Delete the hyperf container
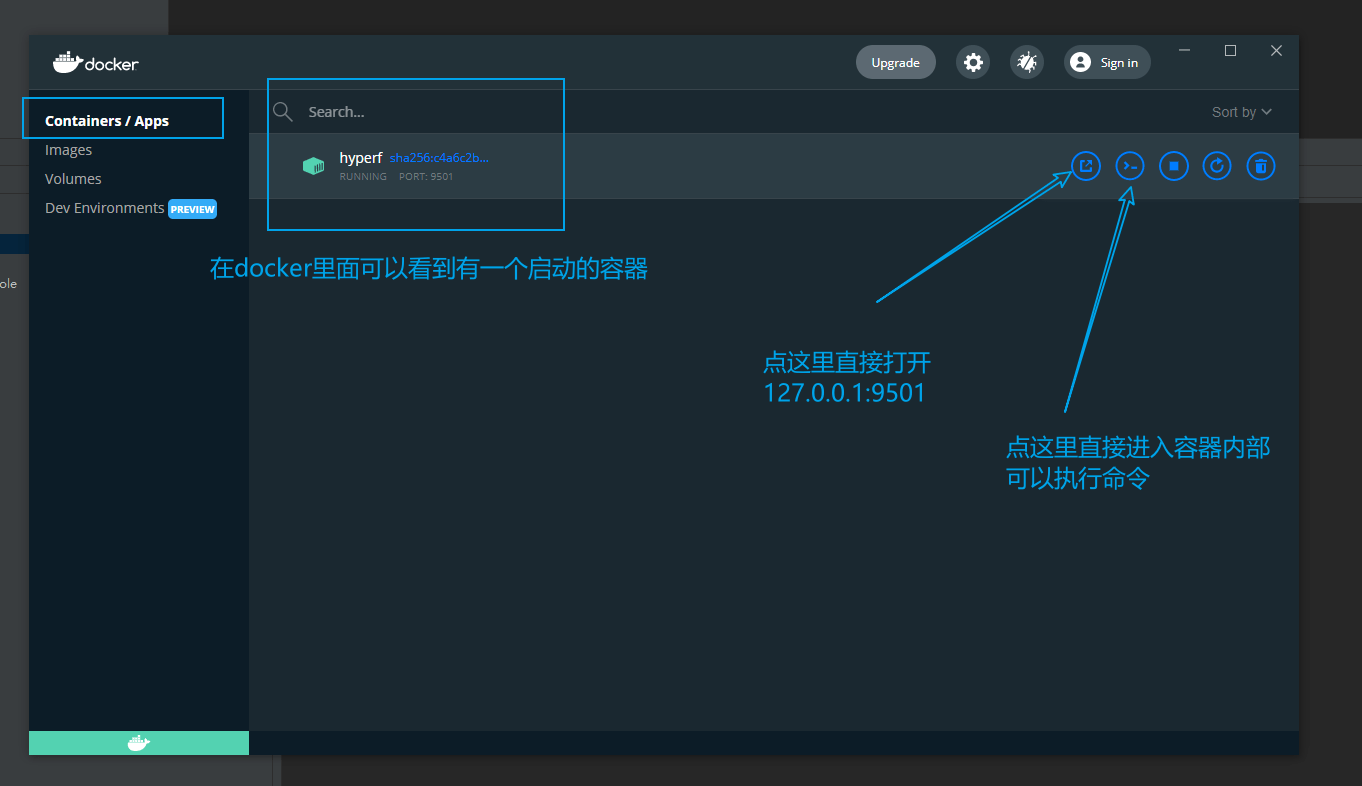 click(x=1261, y=166)
